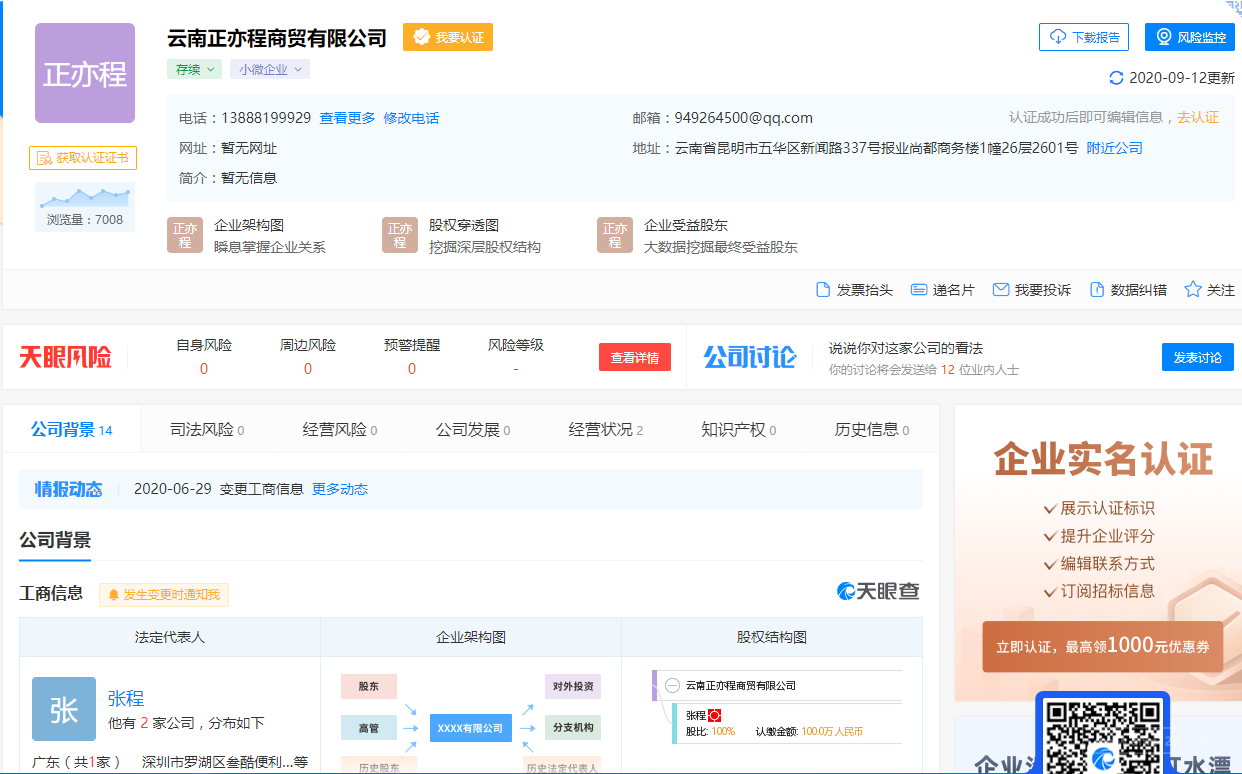The height and width of the screenshot is (774, 1242).
Task: Click 风险监控 monitoring button
Action: click(1190, 37)
